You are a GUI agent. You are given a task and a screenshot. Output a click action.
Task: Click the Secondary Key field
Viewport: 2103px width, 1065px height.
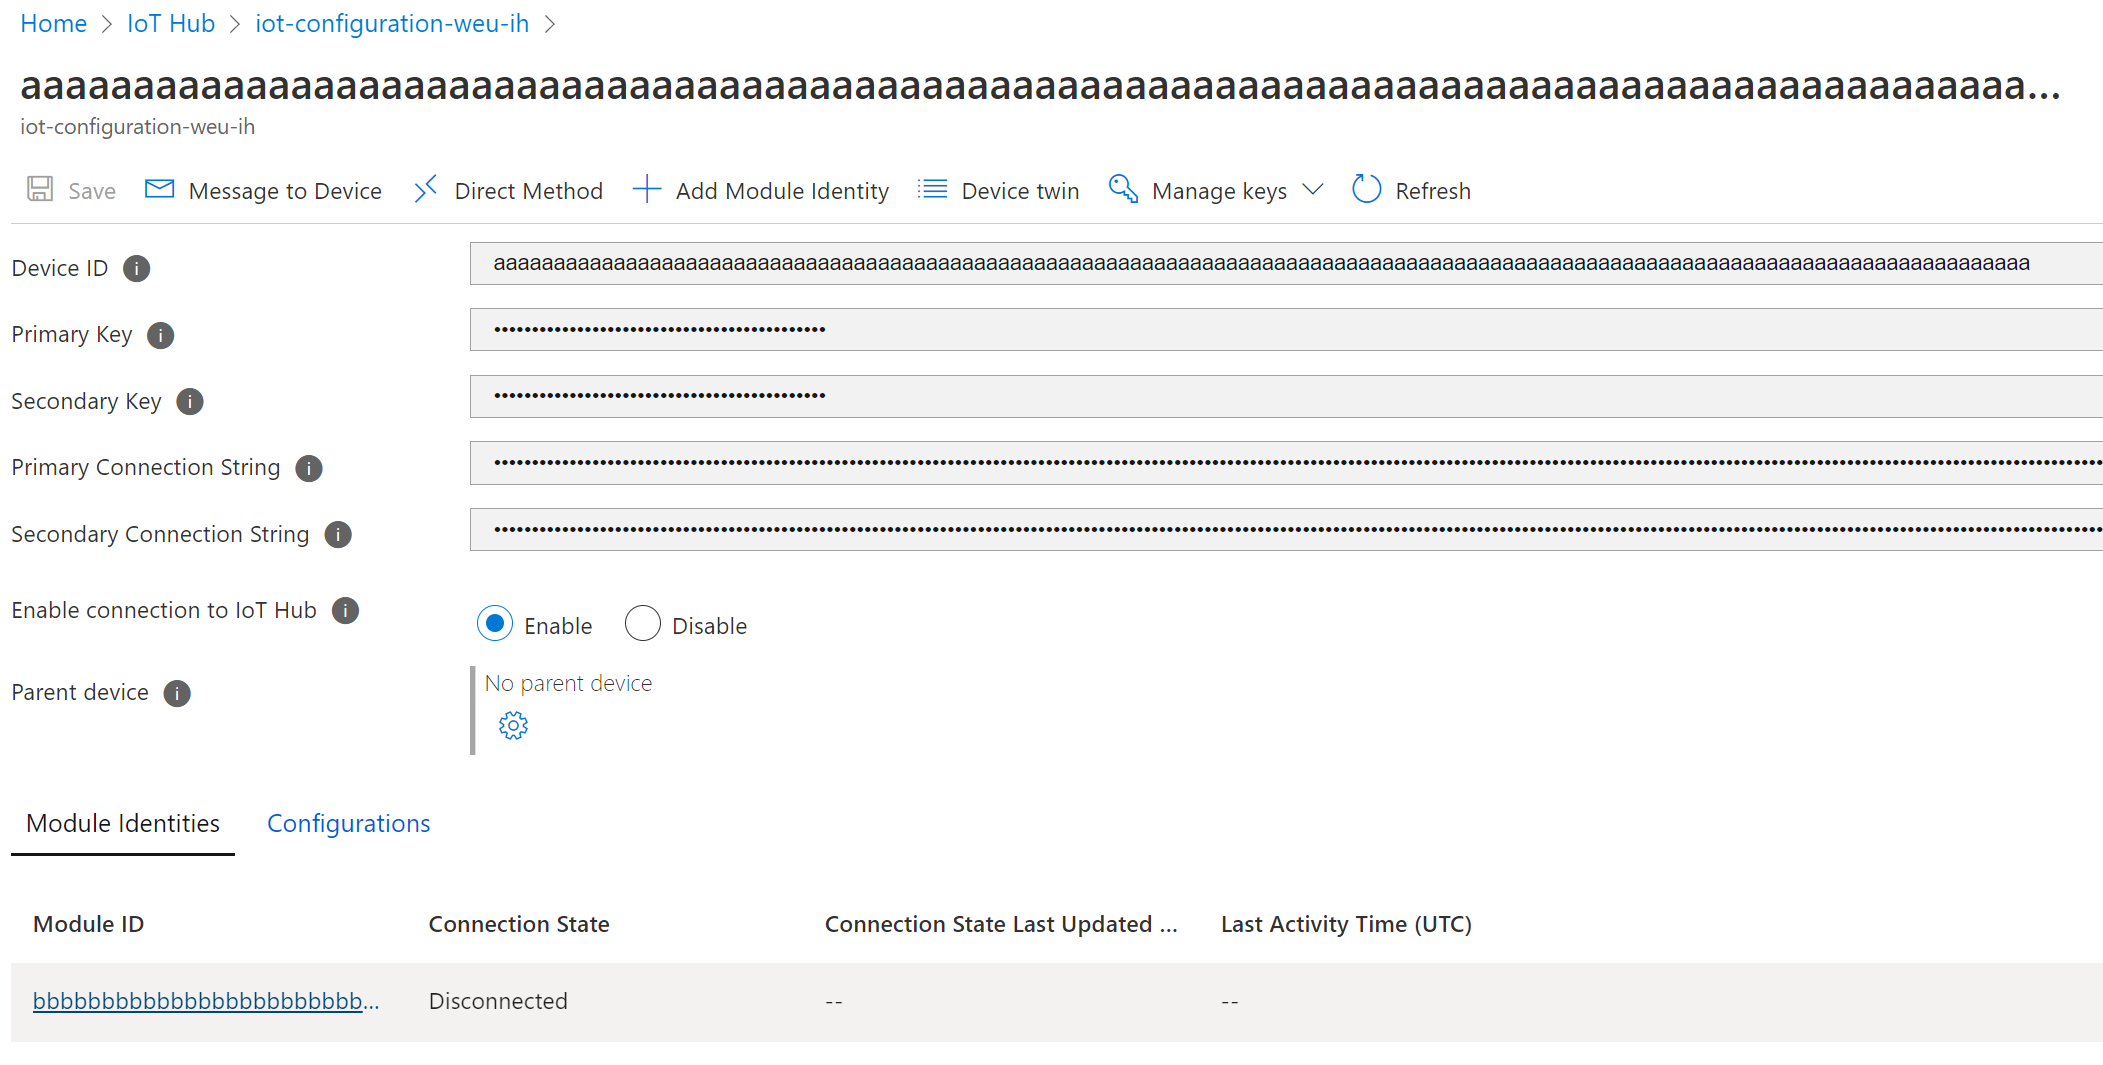pos(1286,396)
